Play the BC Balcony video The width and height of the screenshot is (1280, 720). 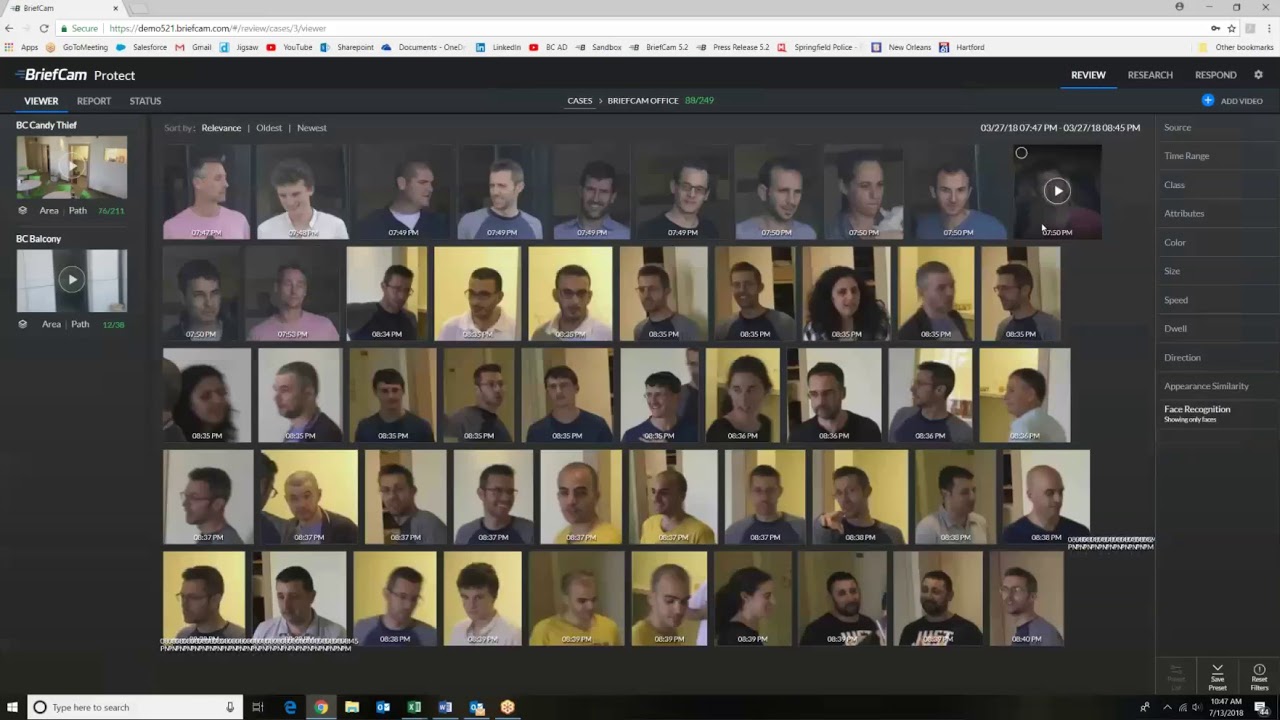[71, 280]
